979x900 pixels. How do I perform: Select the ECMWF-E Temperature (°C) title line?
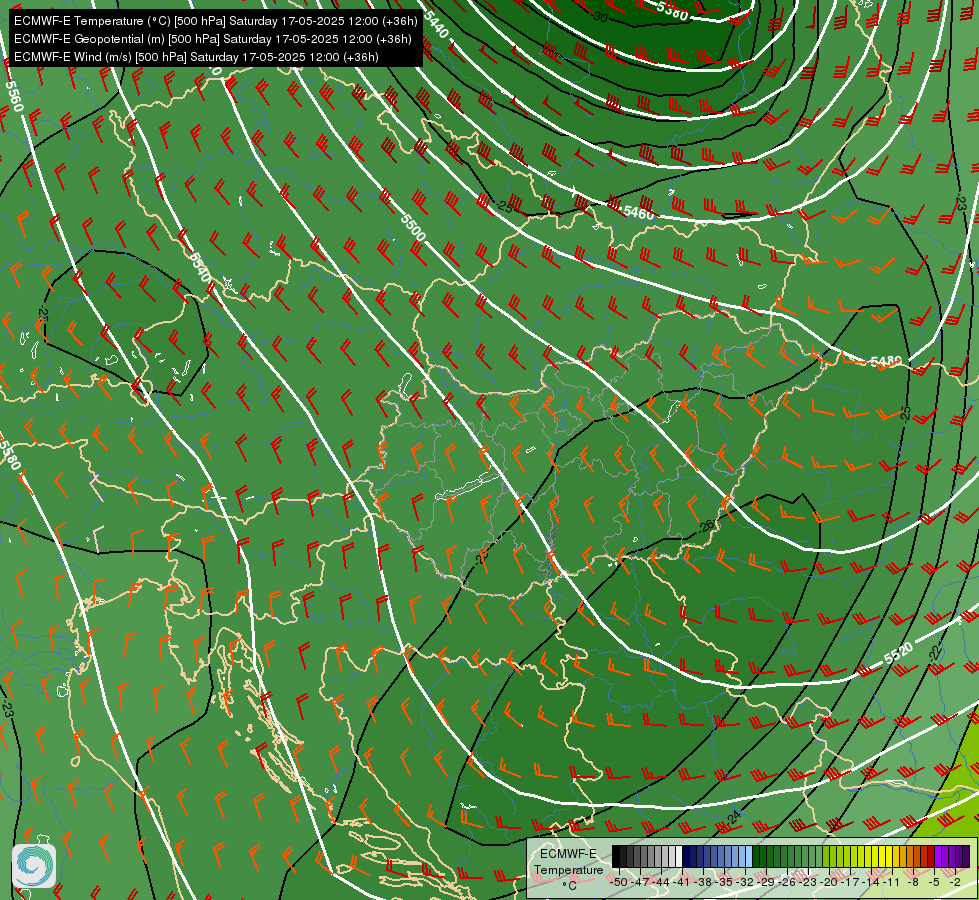pyautogui.click(x=215, y=21)
